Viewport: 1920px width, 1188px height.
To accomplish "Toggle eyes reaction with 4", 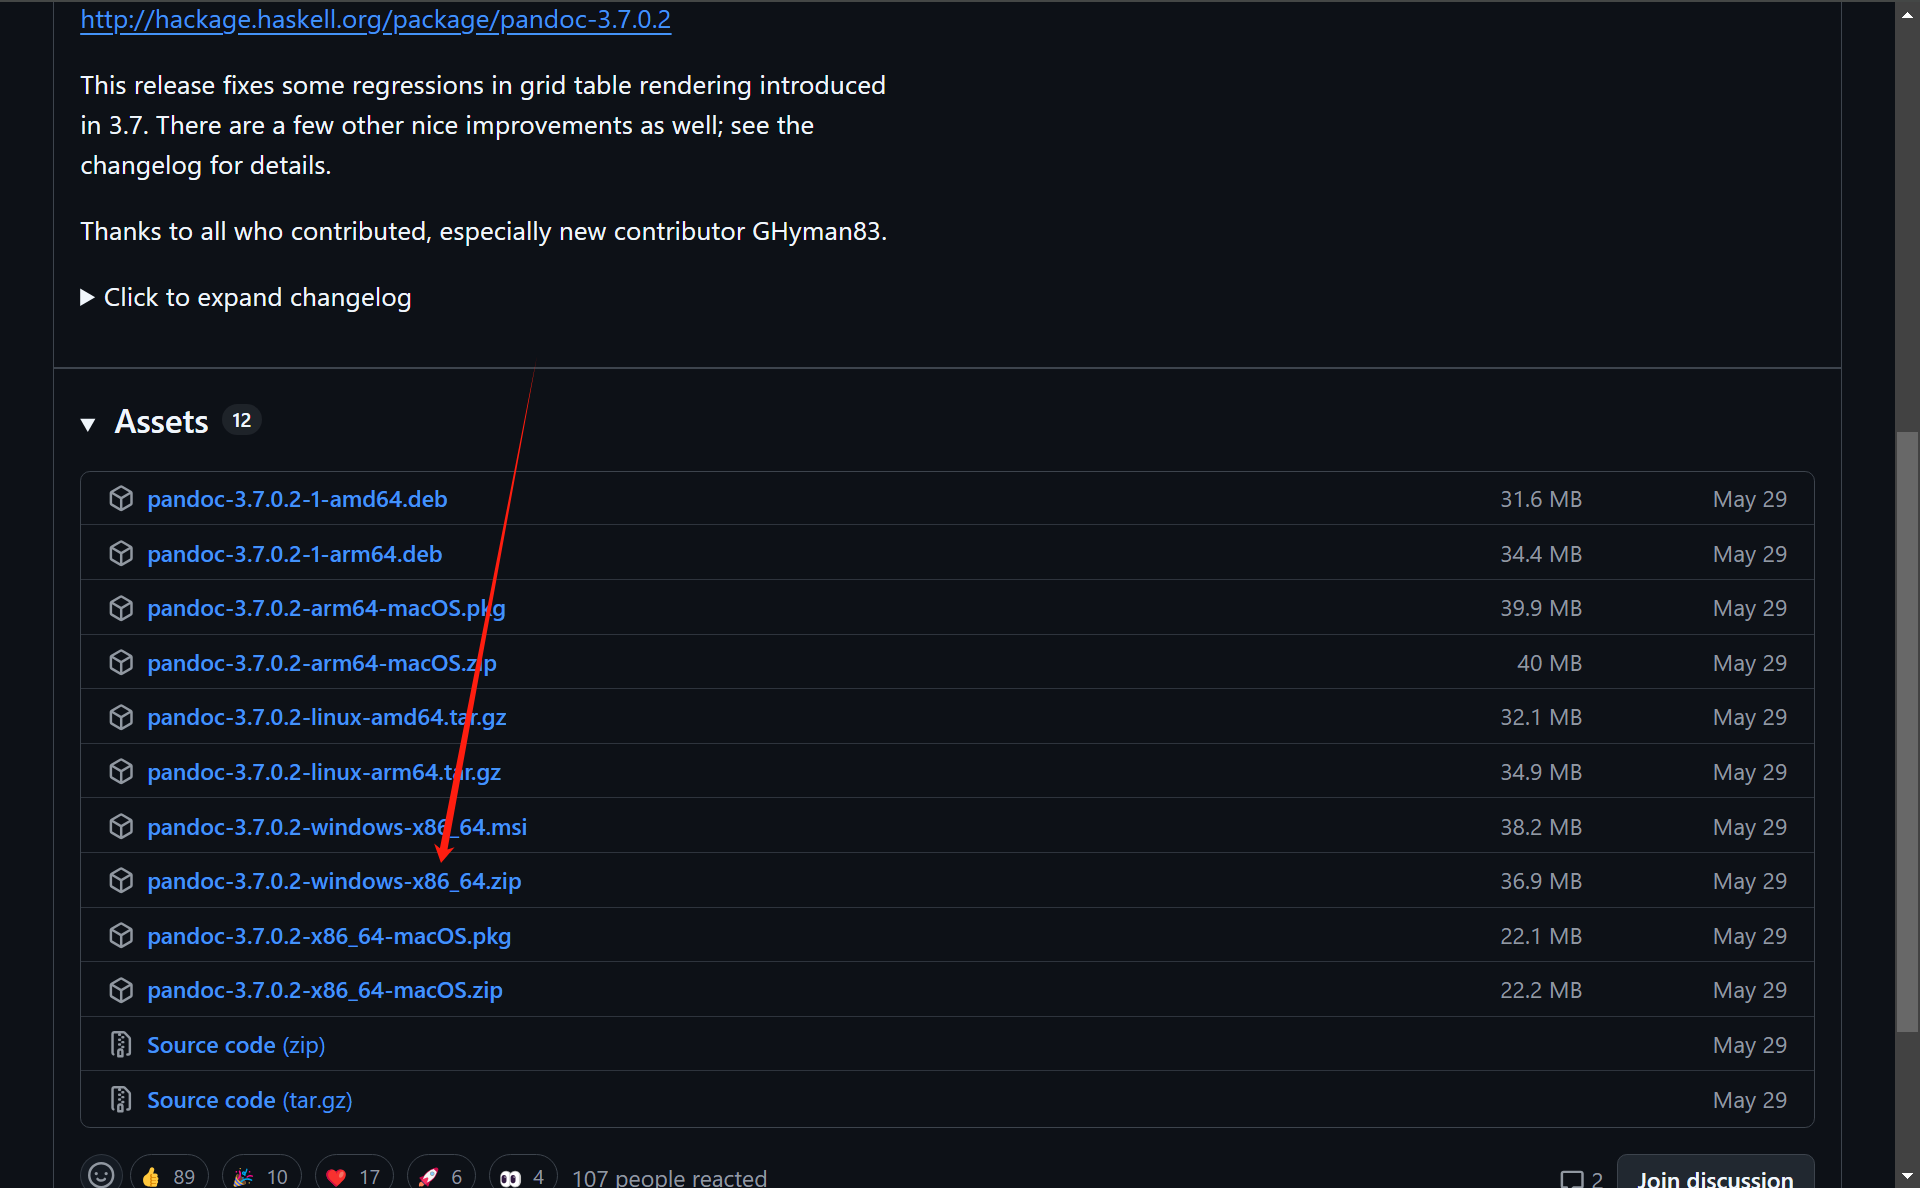I will click(523, 1176).
